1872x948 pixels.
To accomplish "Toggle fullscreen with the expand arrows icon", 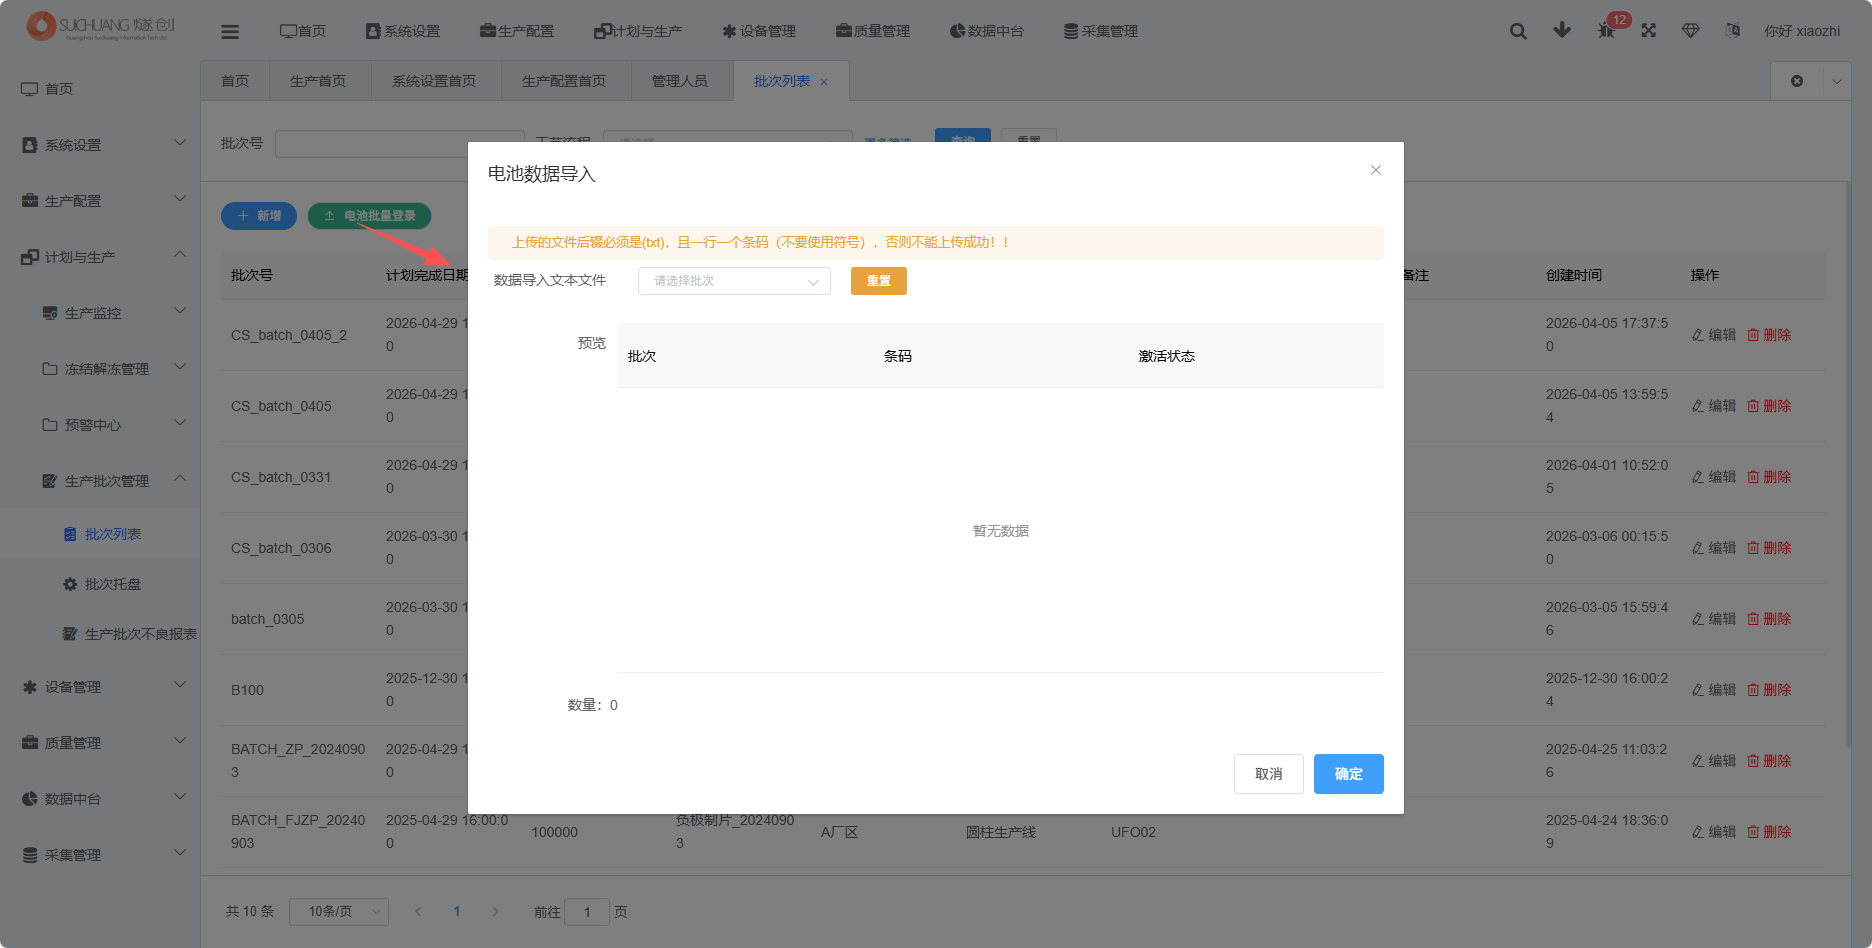I will (1649, 31).
